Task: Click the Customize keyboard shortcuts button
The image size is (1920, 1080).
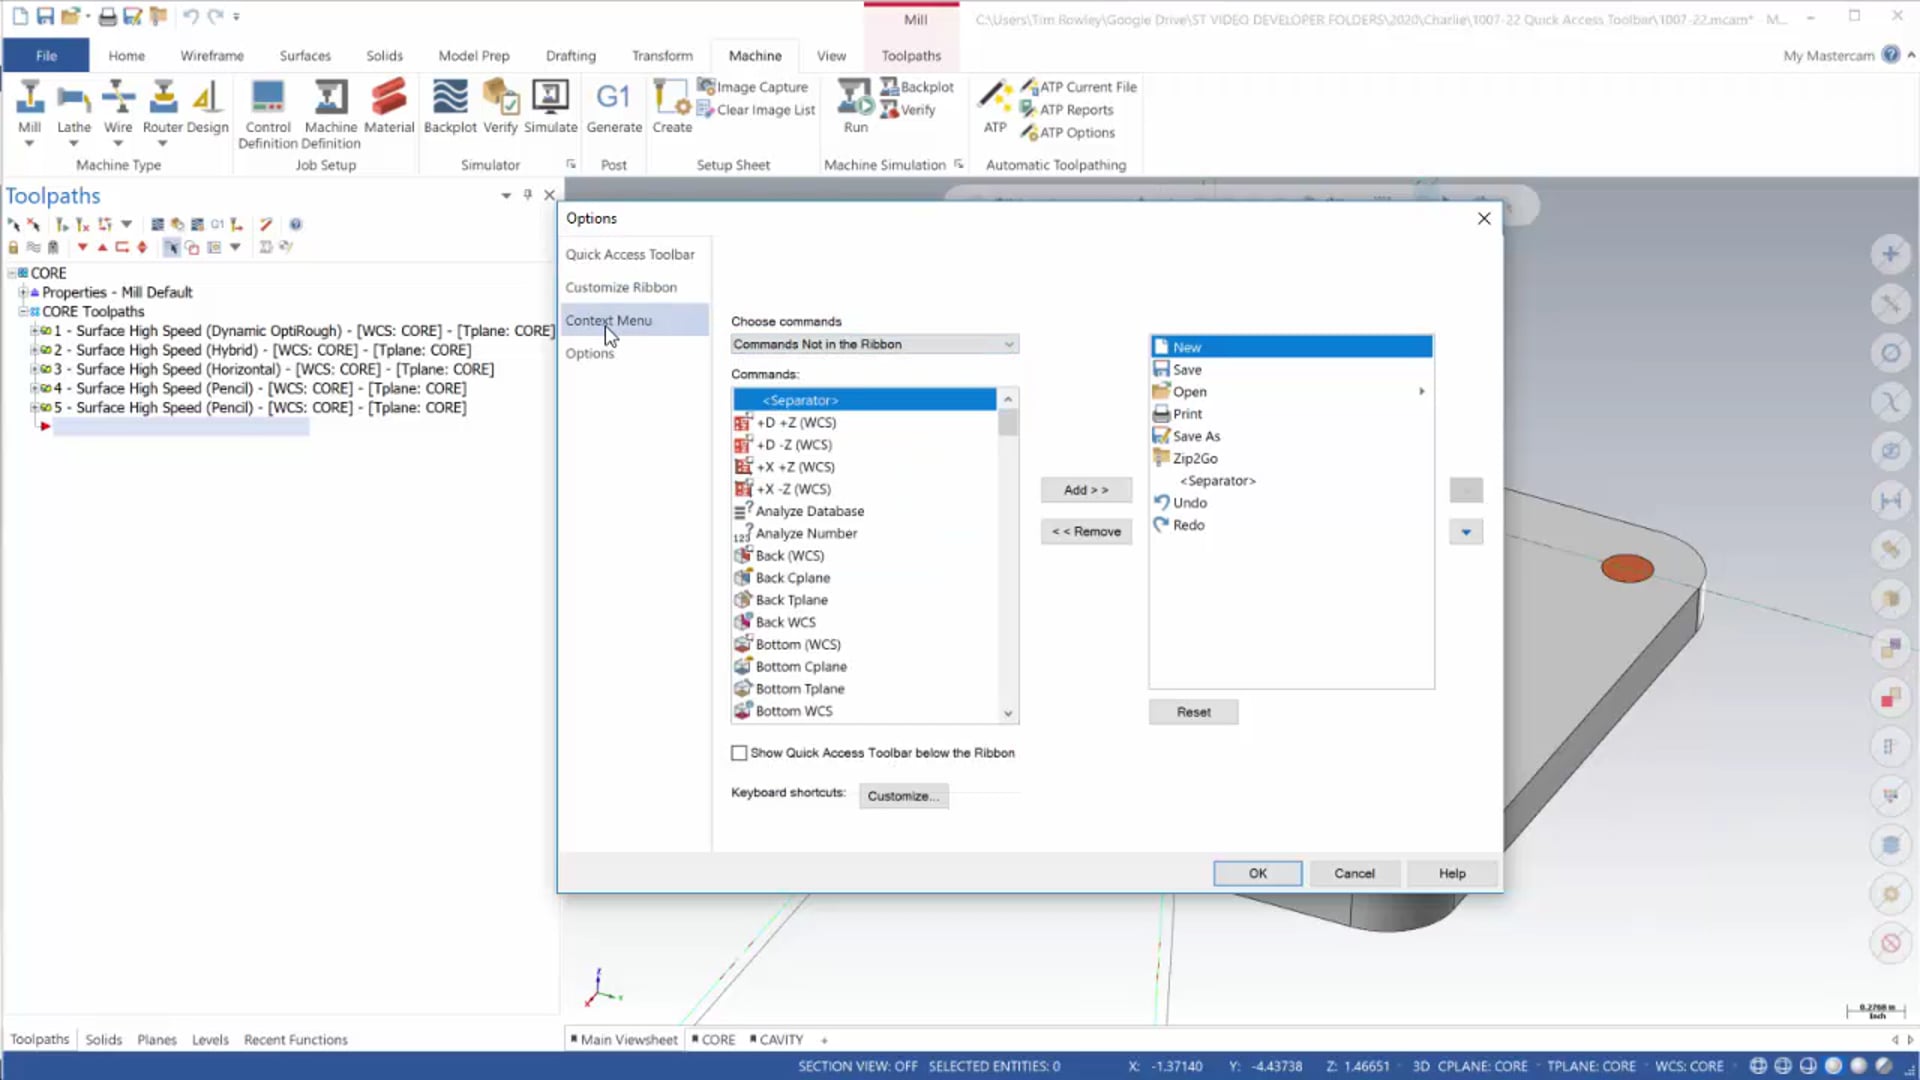Action: pyautogui.click(x=903, y=795)
